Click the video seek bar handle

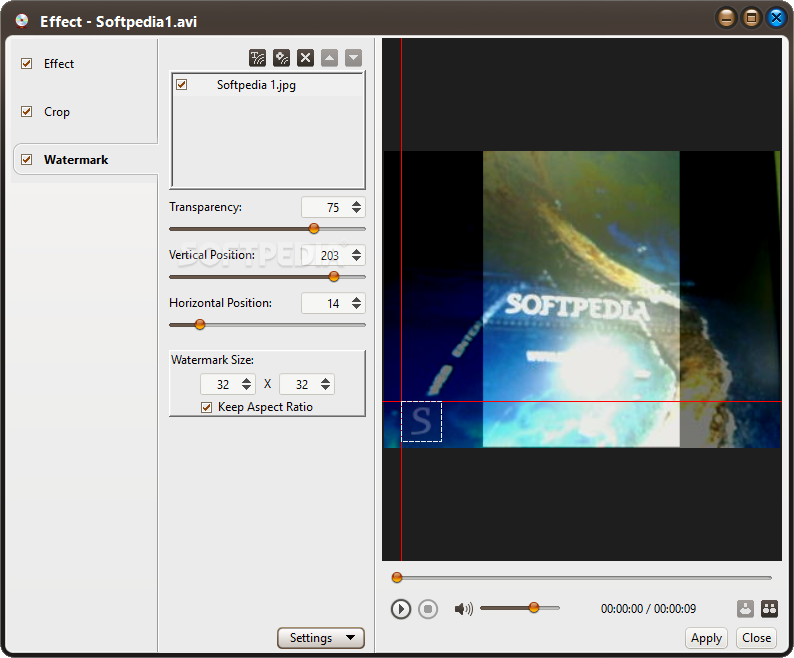pos(397,577)
